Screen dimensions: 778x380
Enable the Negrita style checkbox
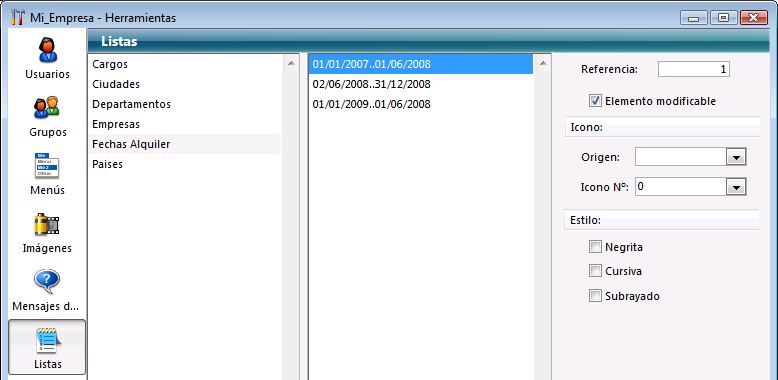pos(595,247)
